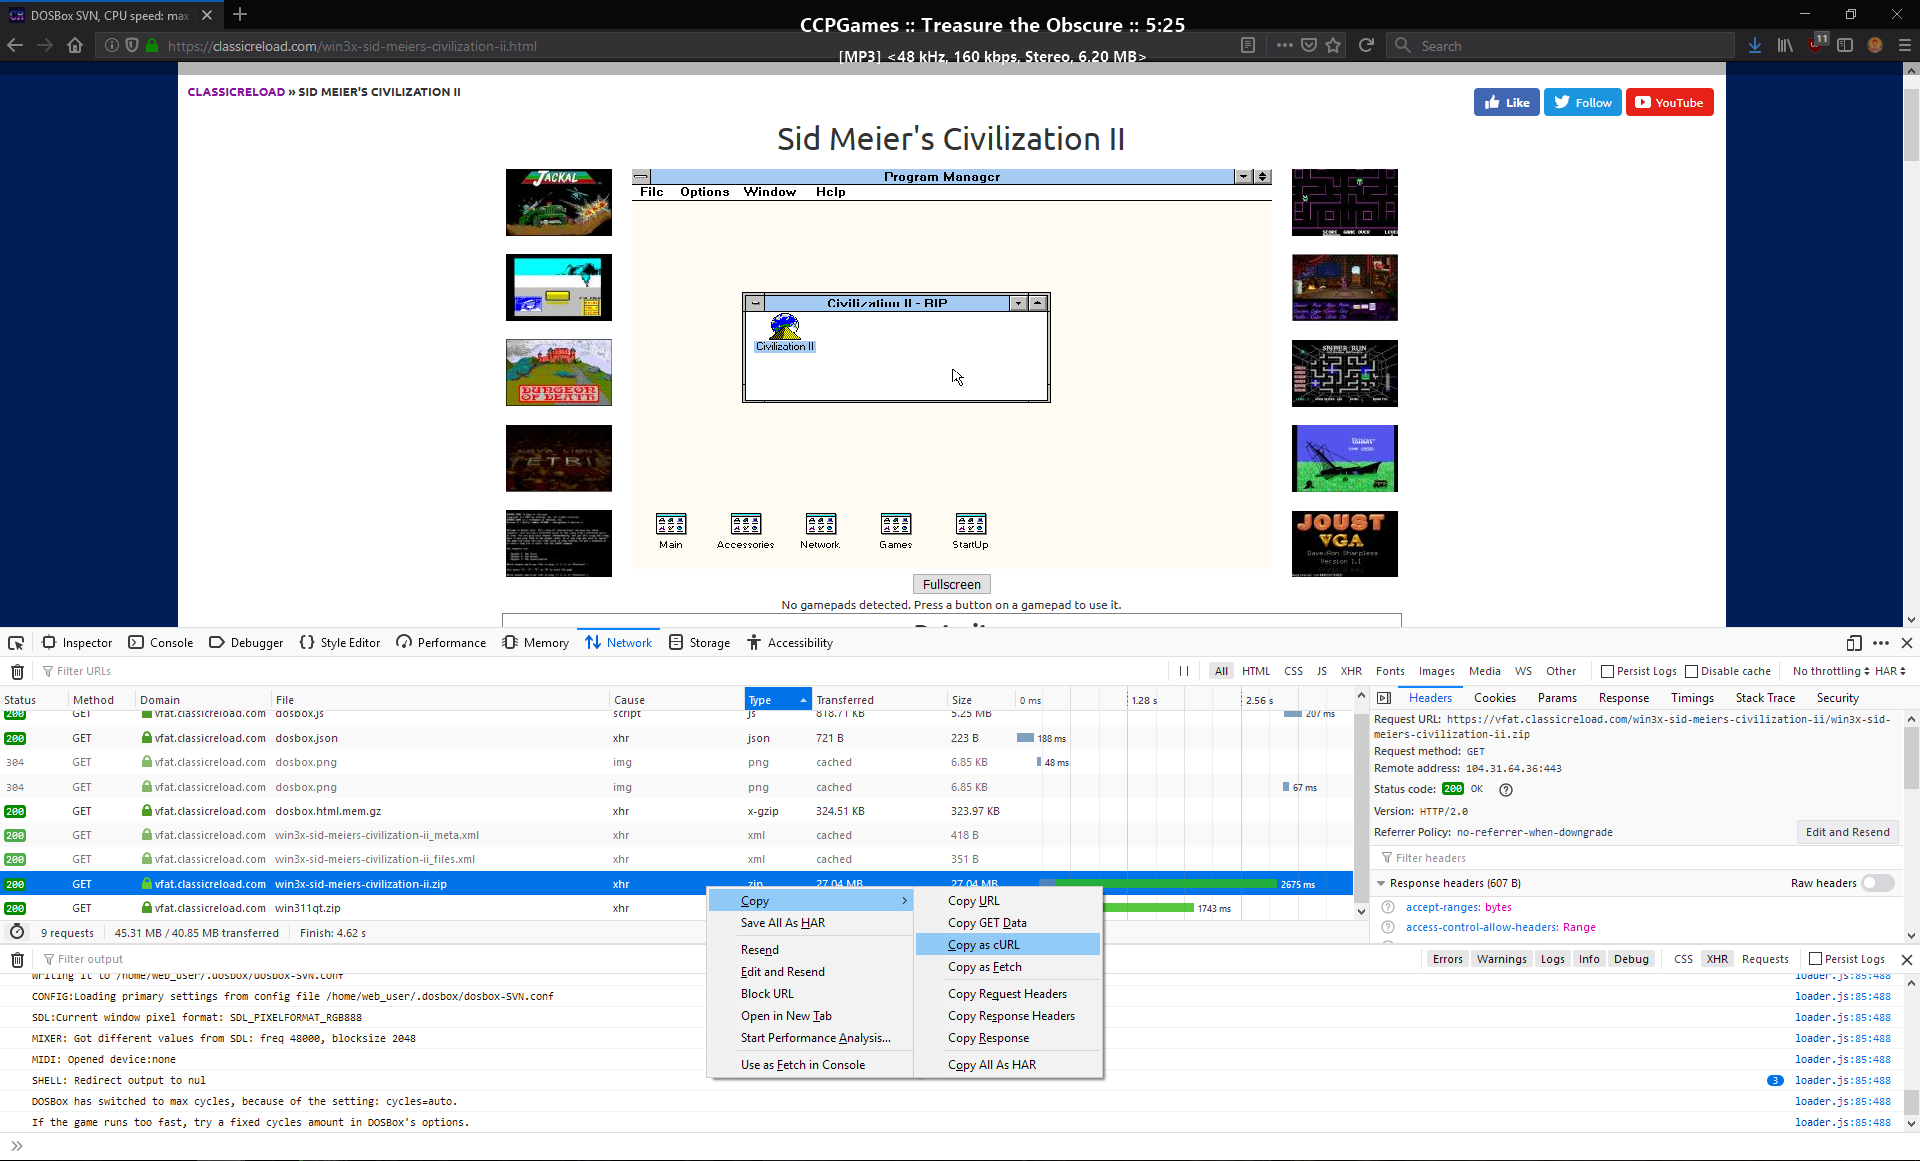1920x1161 pixels.
Task: Click the element picker icon in devtools
Action: click(16, 643)
